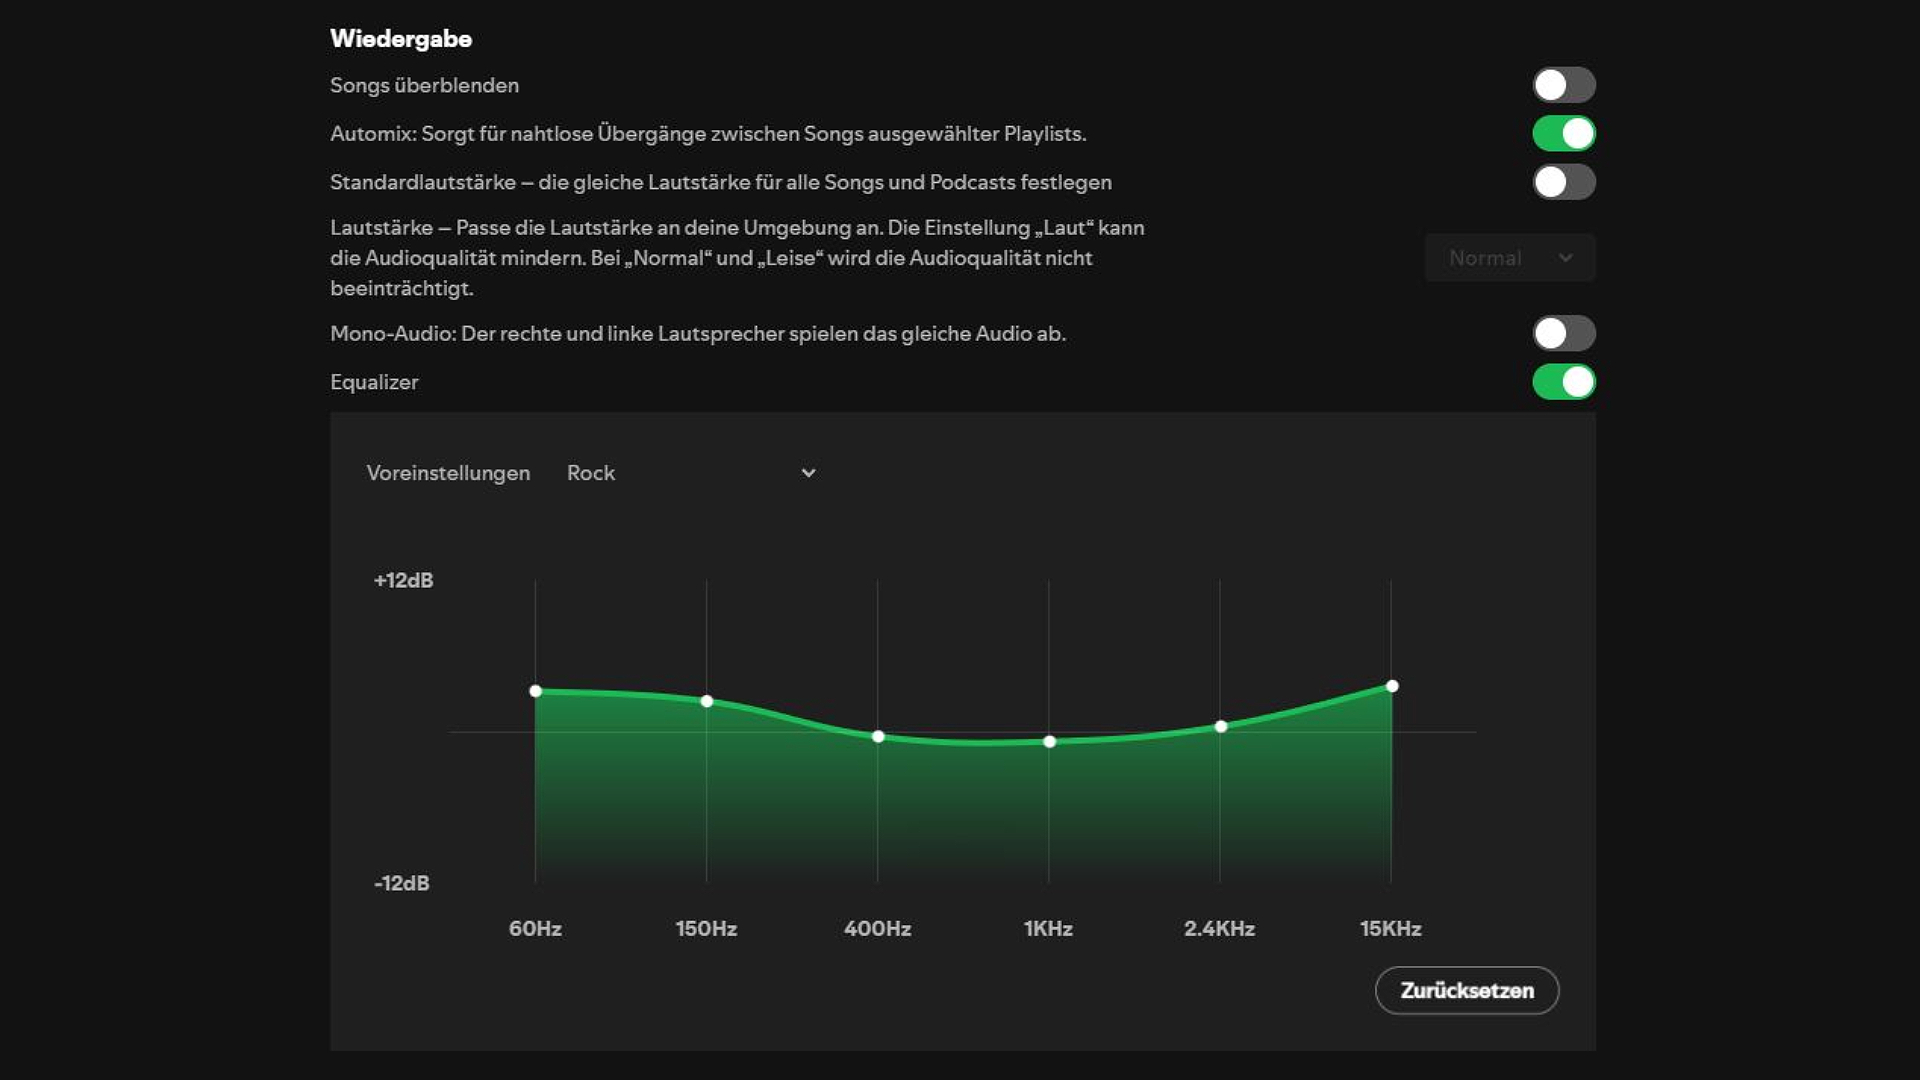The image size is (1920, 1080).
Task: Click the 2.4KHz equalizer band handle
Action: (1220, 727)
